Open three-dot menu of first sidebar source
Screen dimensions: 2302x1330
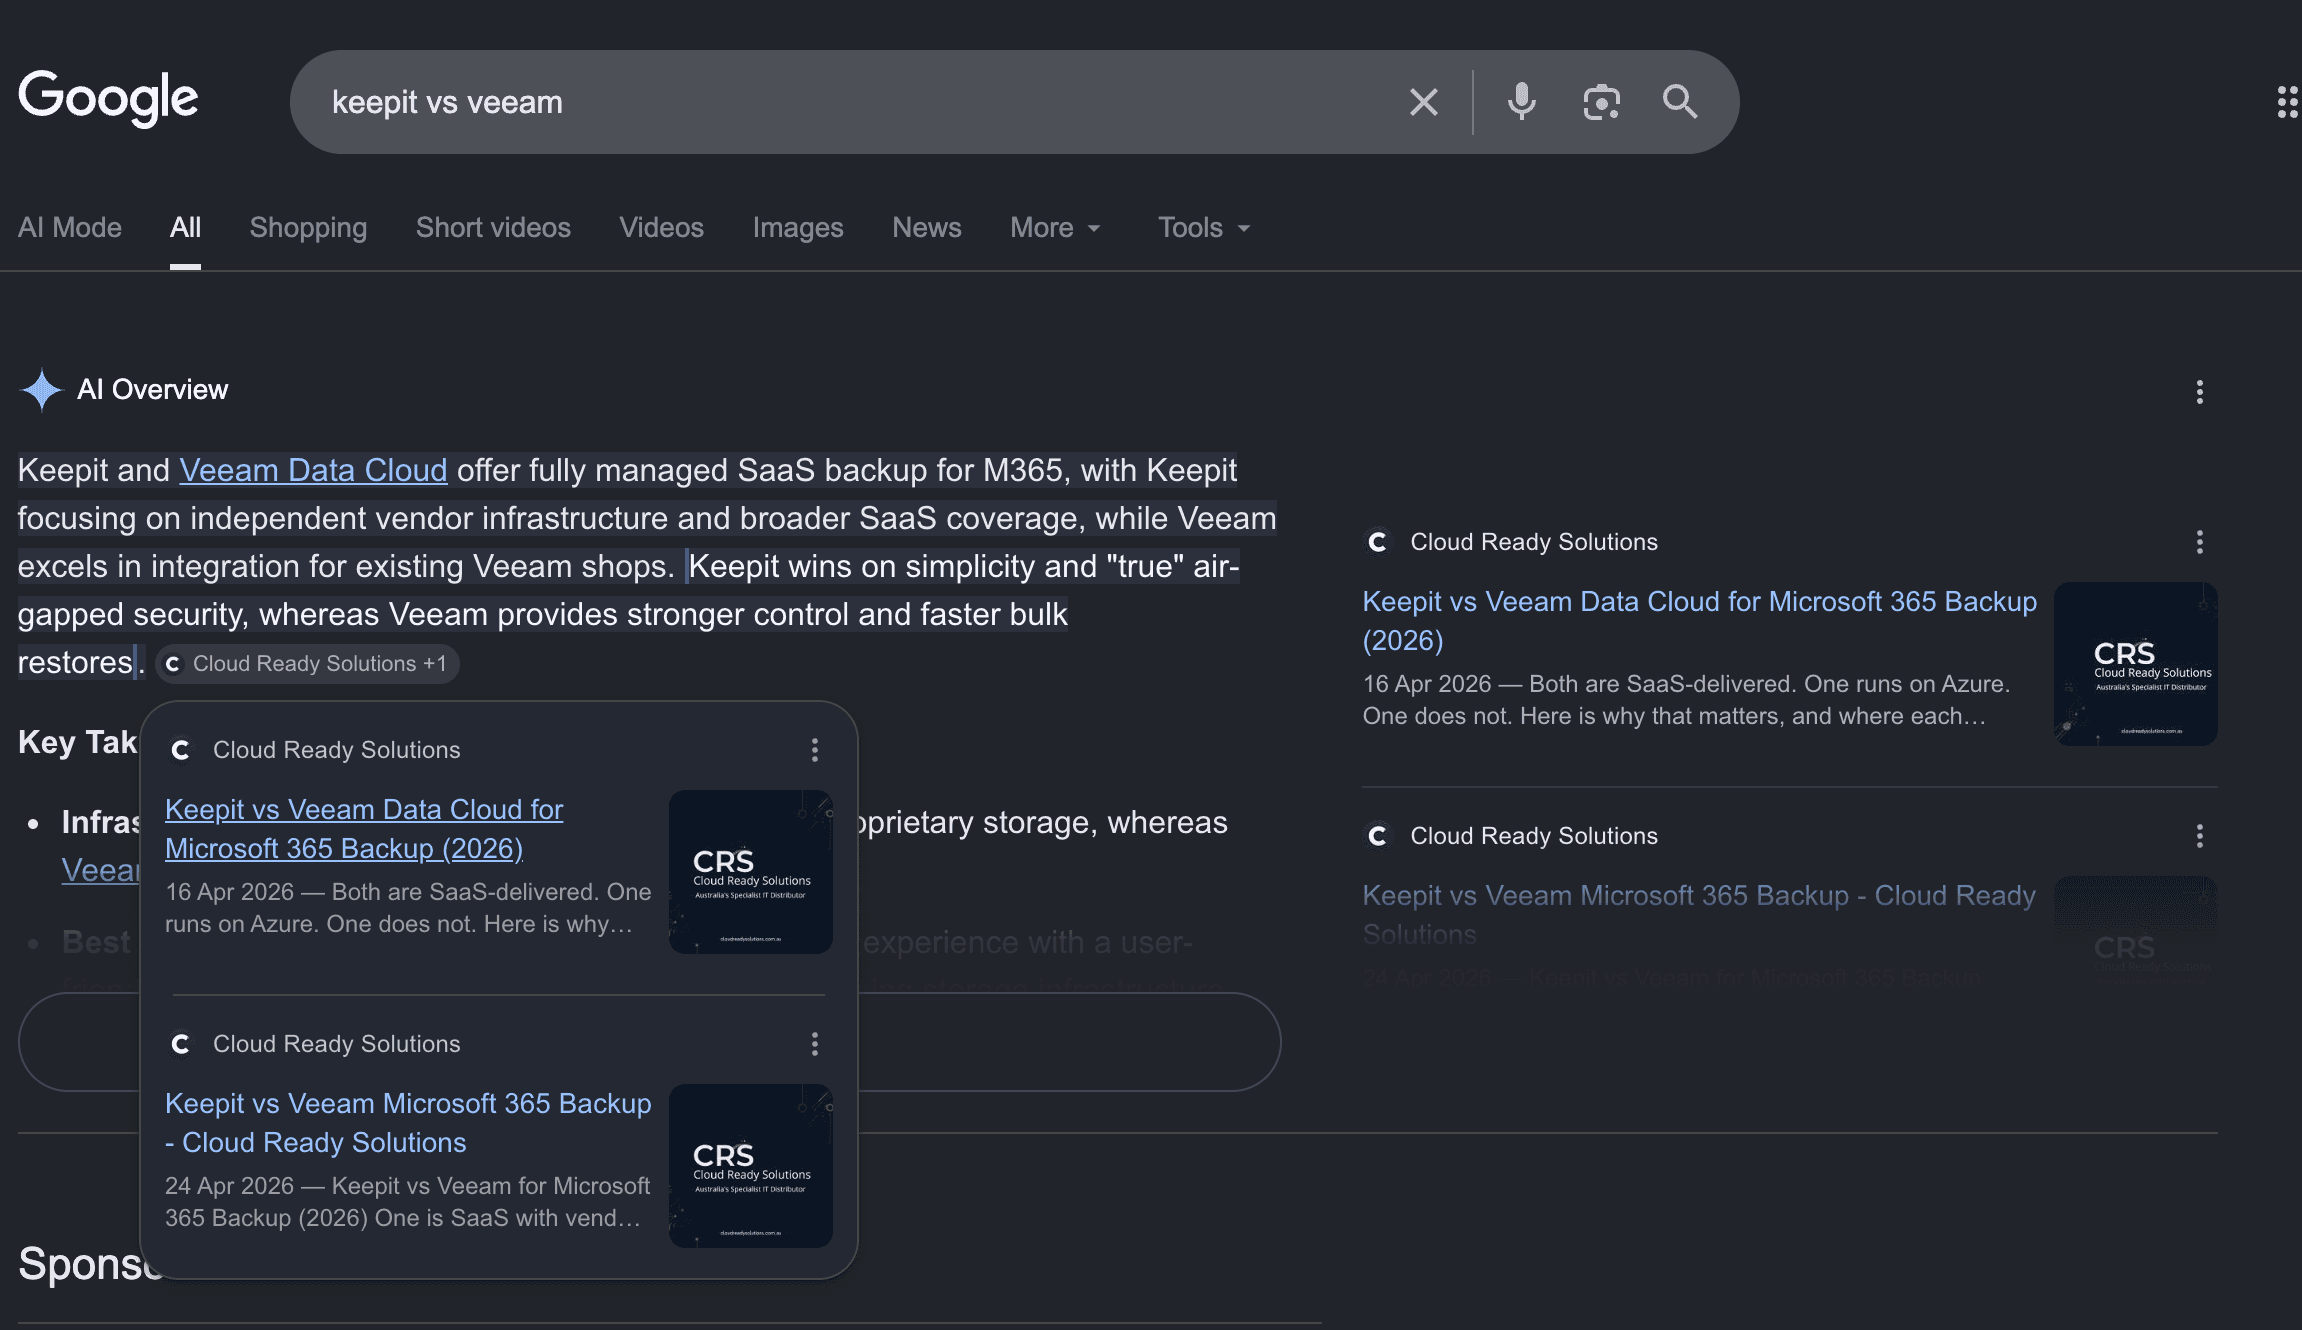(x=2199, y=542)
